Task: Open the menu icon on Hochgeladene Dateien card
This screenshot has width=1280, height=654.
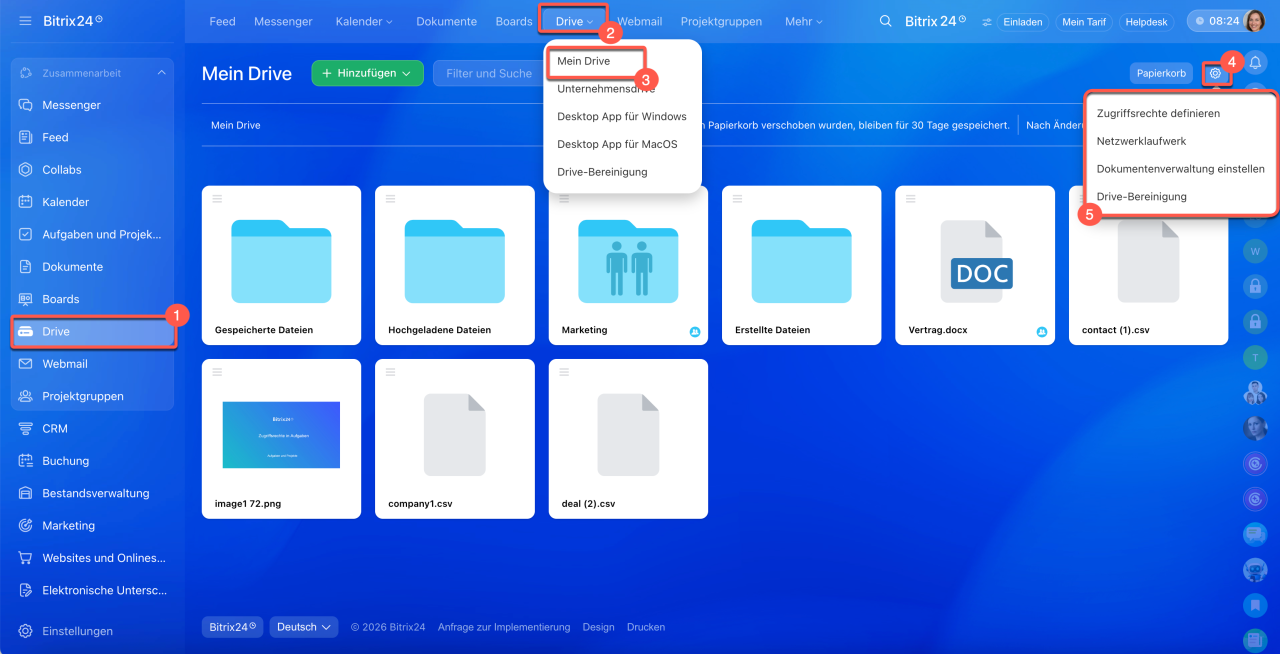Action: (390, 198)
